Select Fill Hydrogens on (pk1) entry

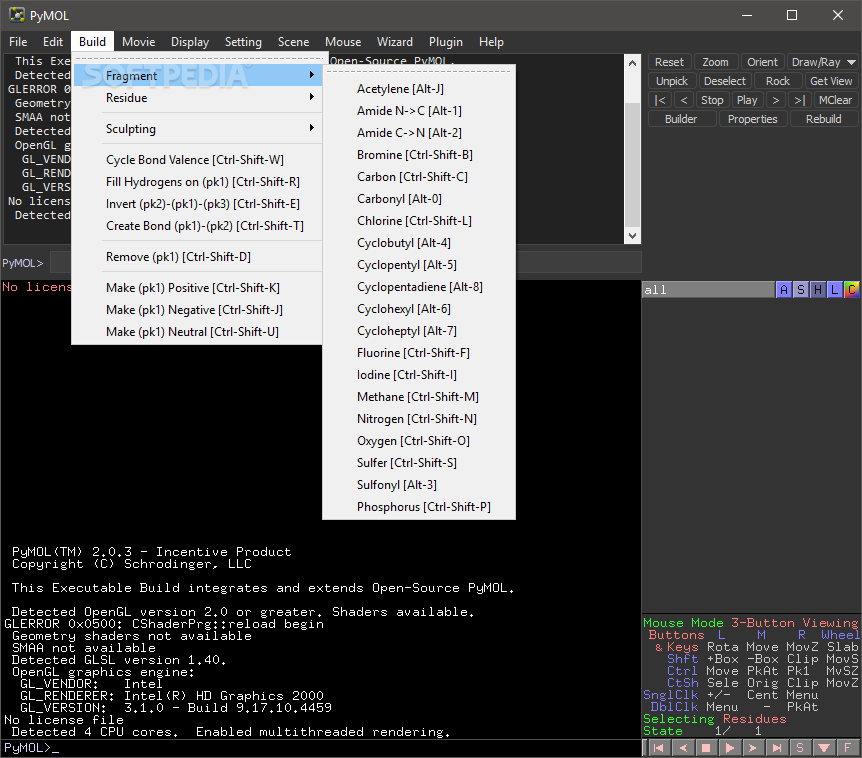198,181
